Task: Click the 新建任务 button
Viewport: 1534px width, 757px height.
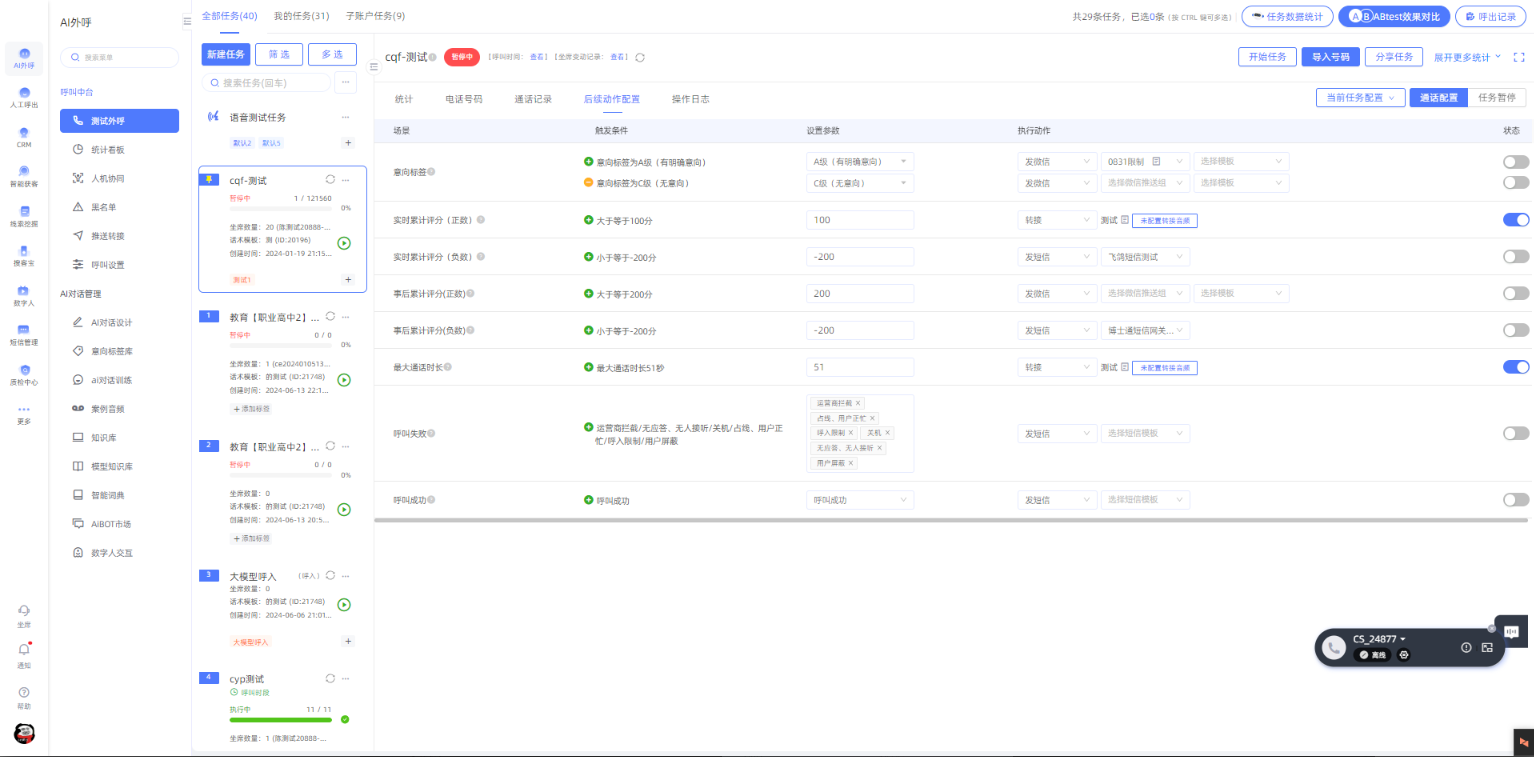Action: (x=225, y=55)
